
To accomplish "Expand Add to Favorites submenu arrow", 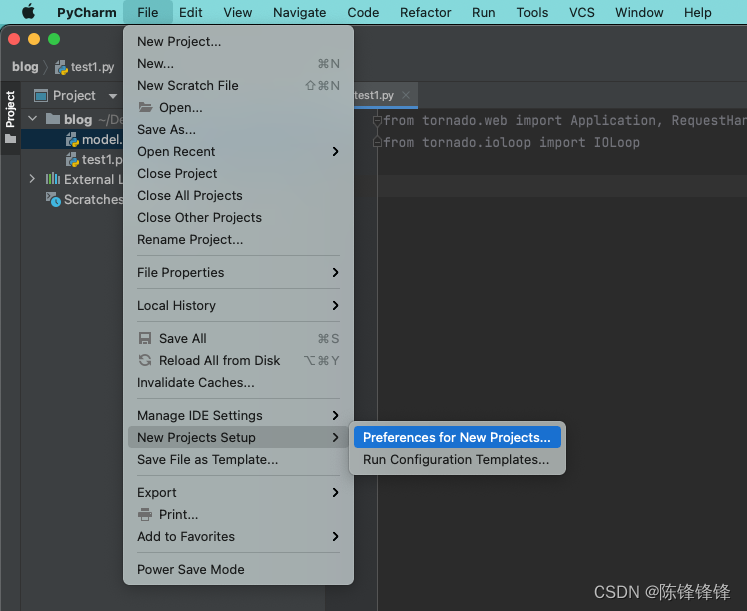I will pyautogui.click(x=335, y=536).
